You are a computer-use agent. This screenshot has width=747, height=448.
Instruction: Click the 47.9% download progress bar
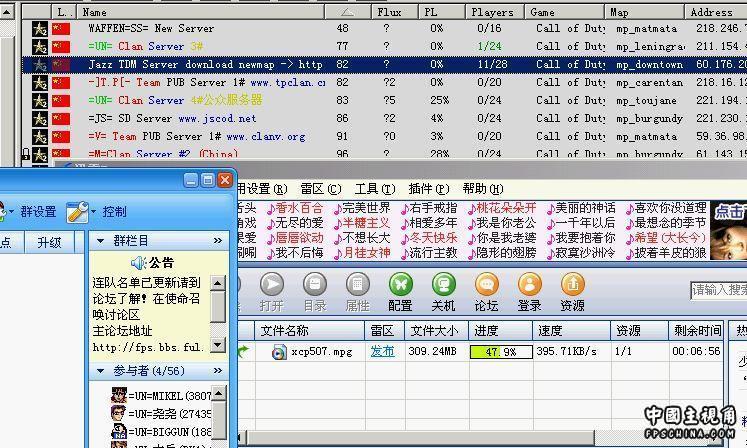coord(501,352)
